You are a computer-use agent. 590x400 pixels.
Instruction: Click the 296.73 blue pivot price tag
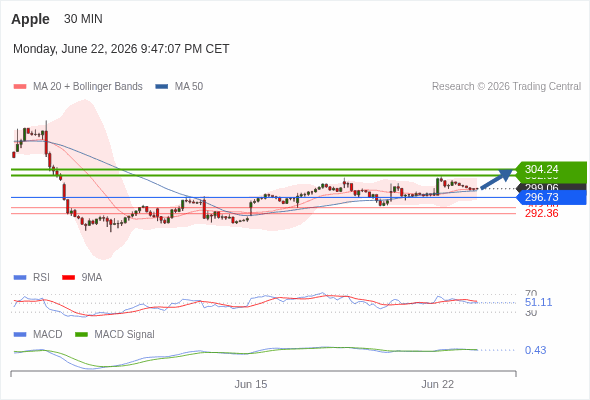coord(551,197)
